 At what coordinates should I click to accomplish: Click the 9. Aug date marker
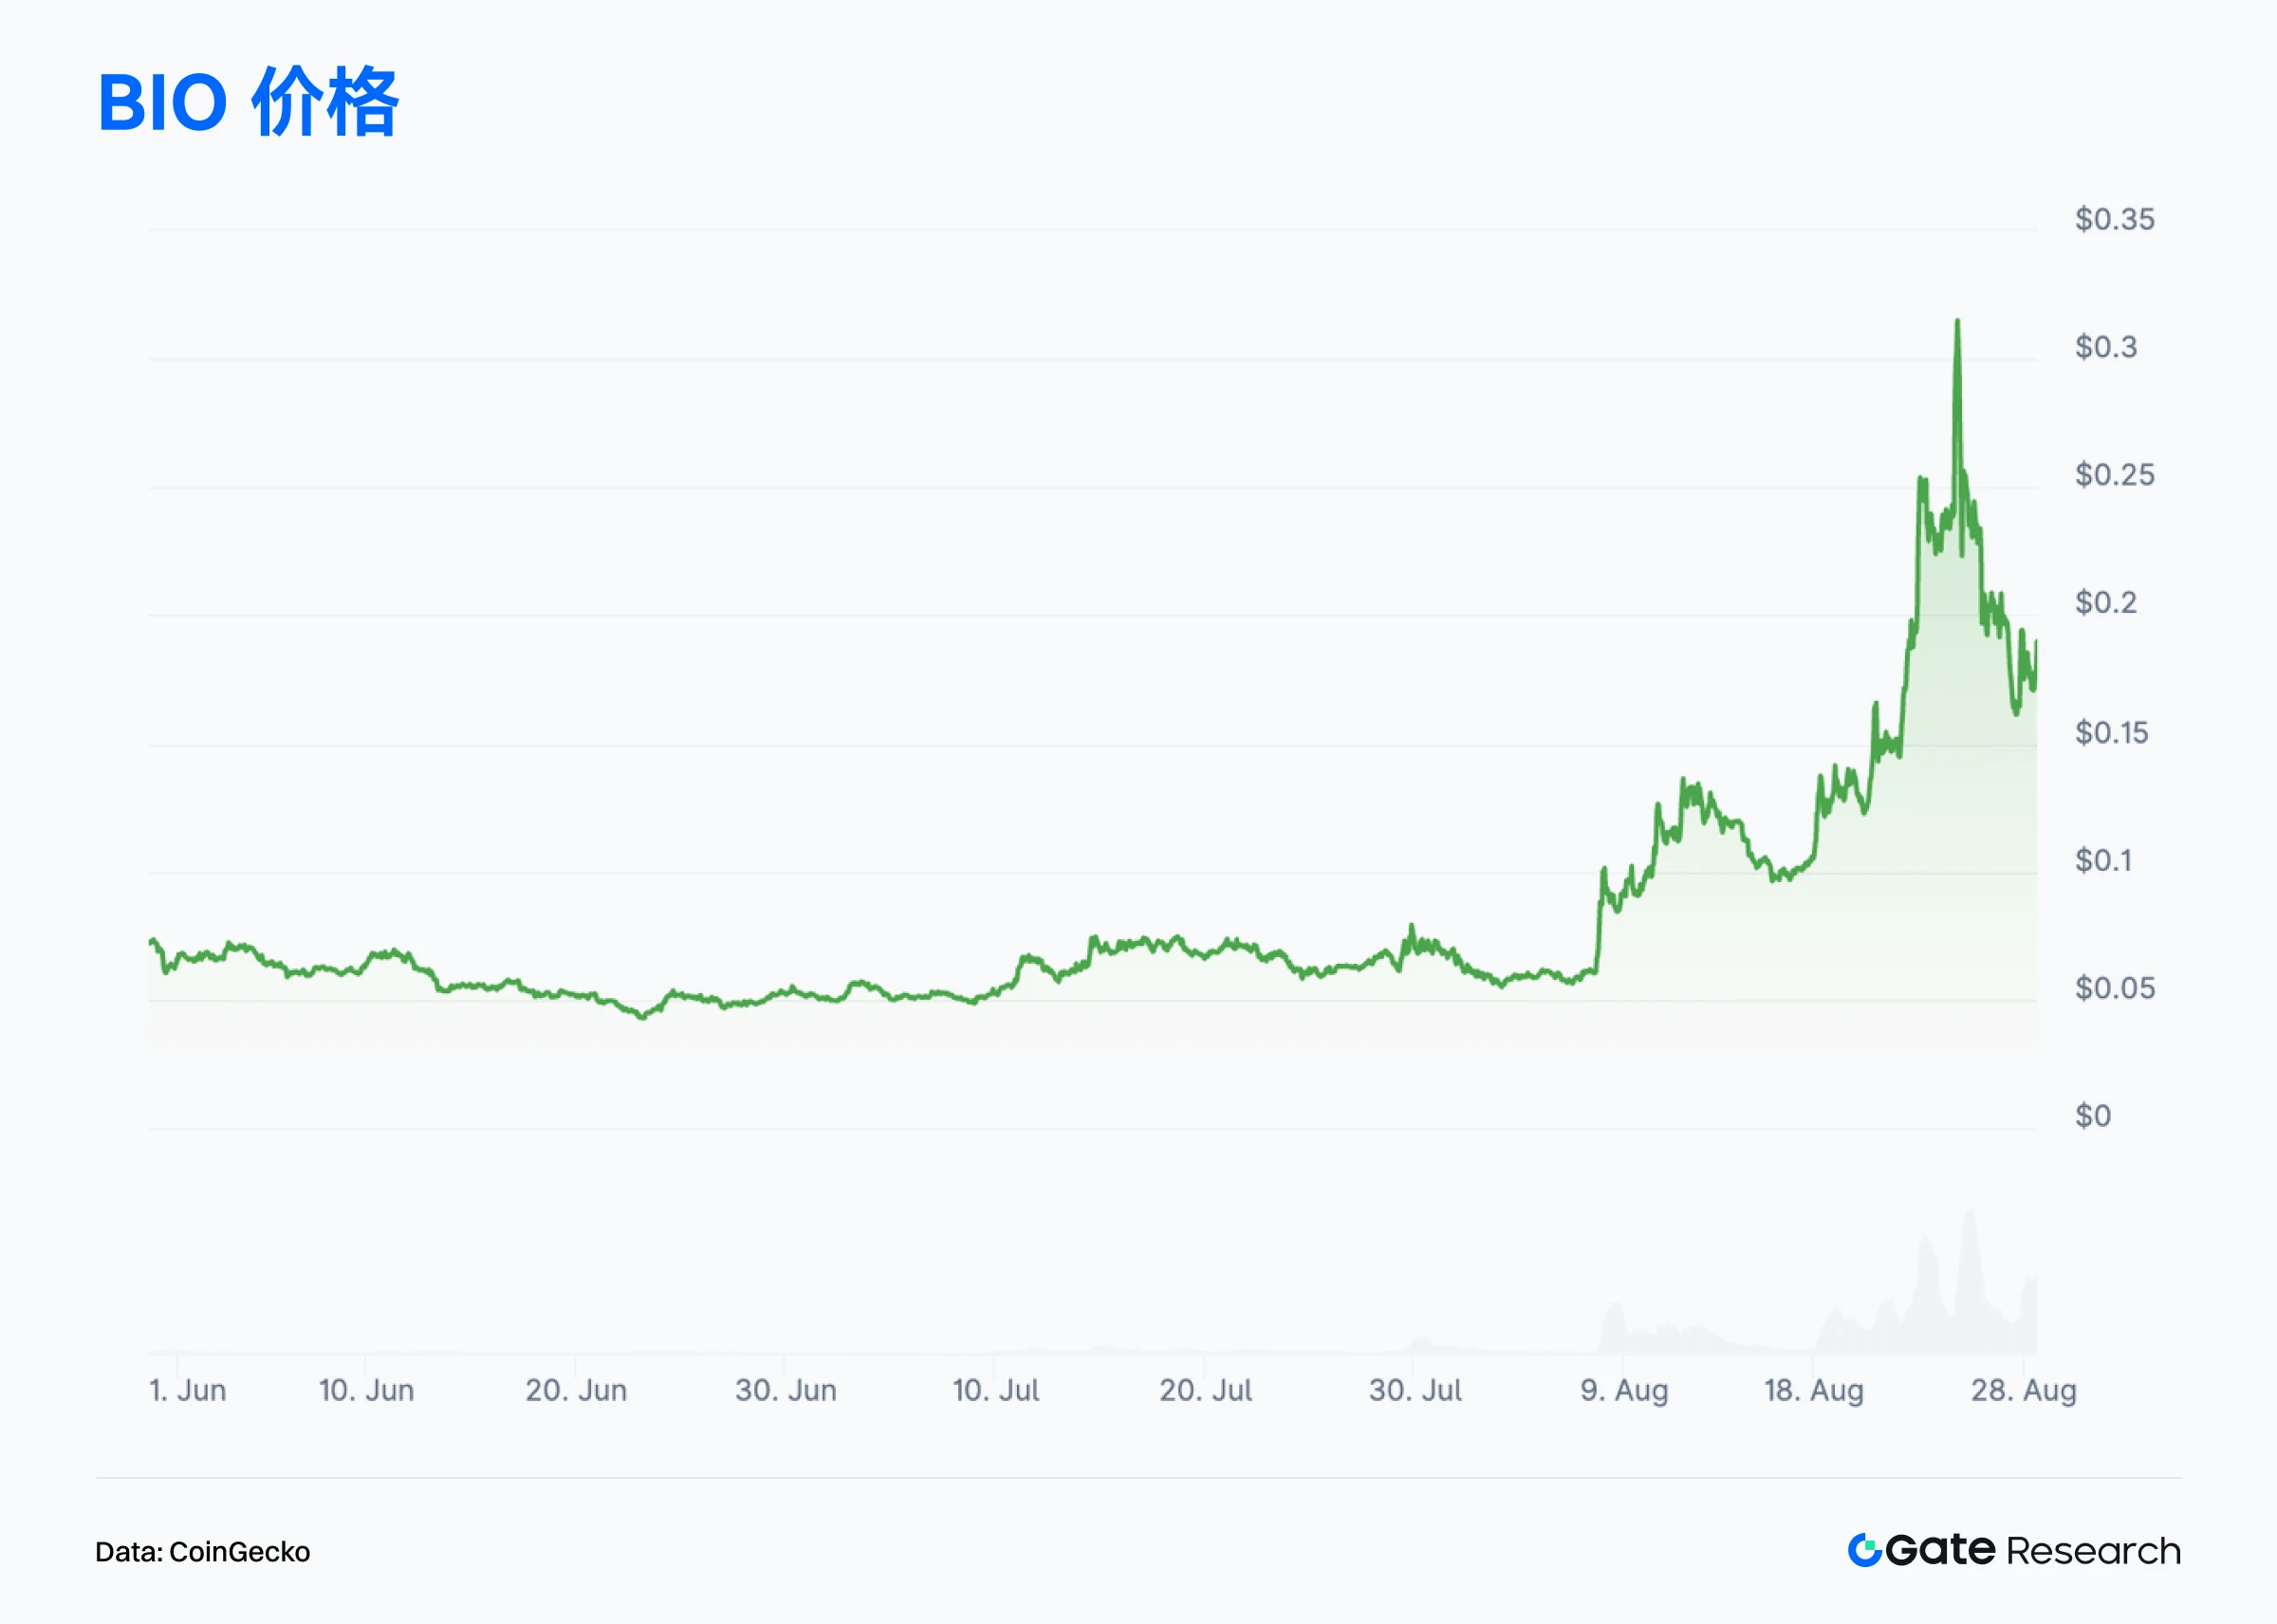coord(1624,1390)
